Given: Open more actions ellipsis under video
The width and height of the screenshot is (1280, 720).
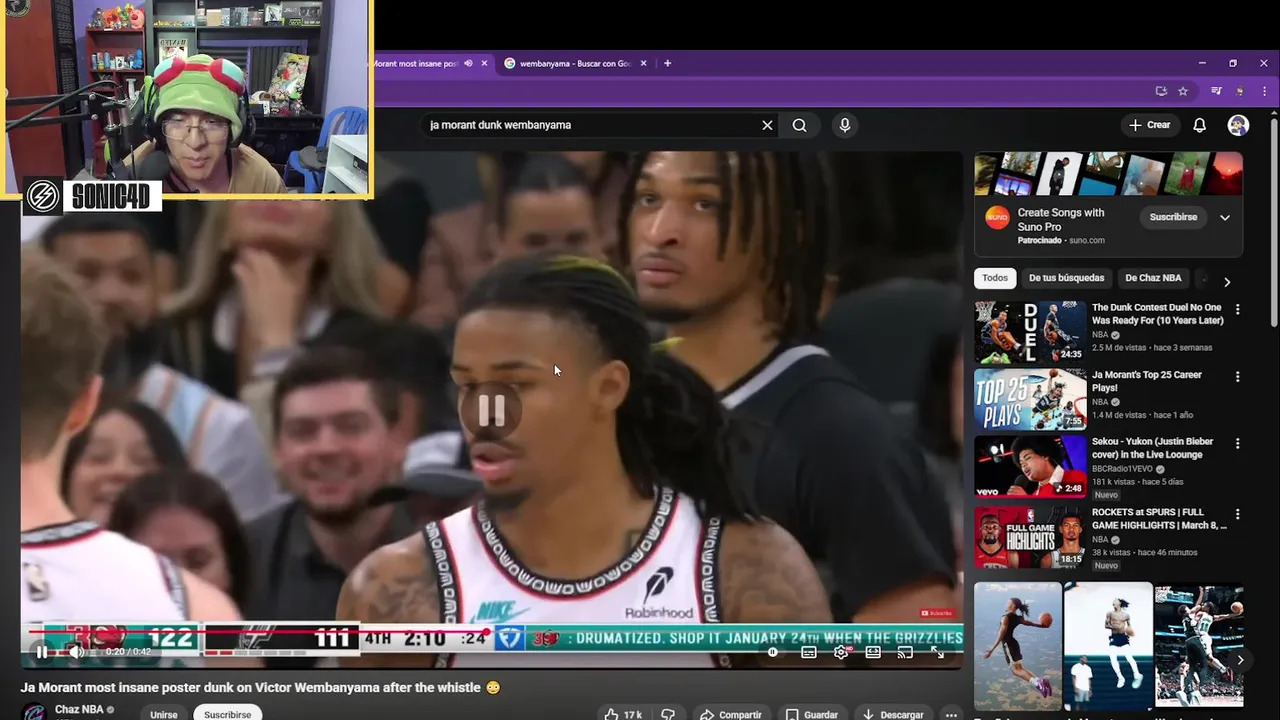Looking at the screenshot, I should click(952, 714).
